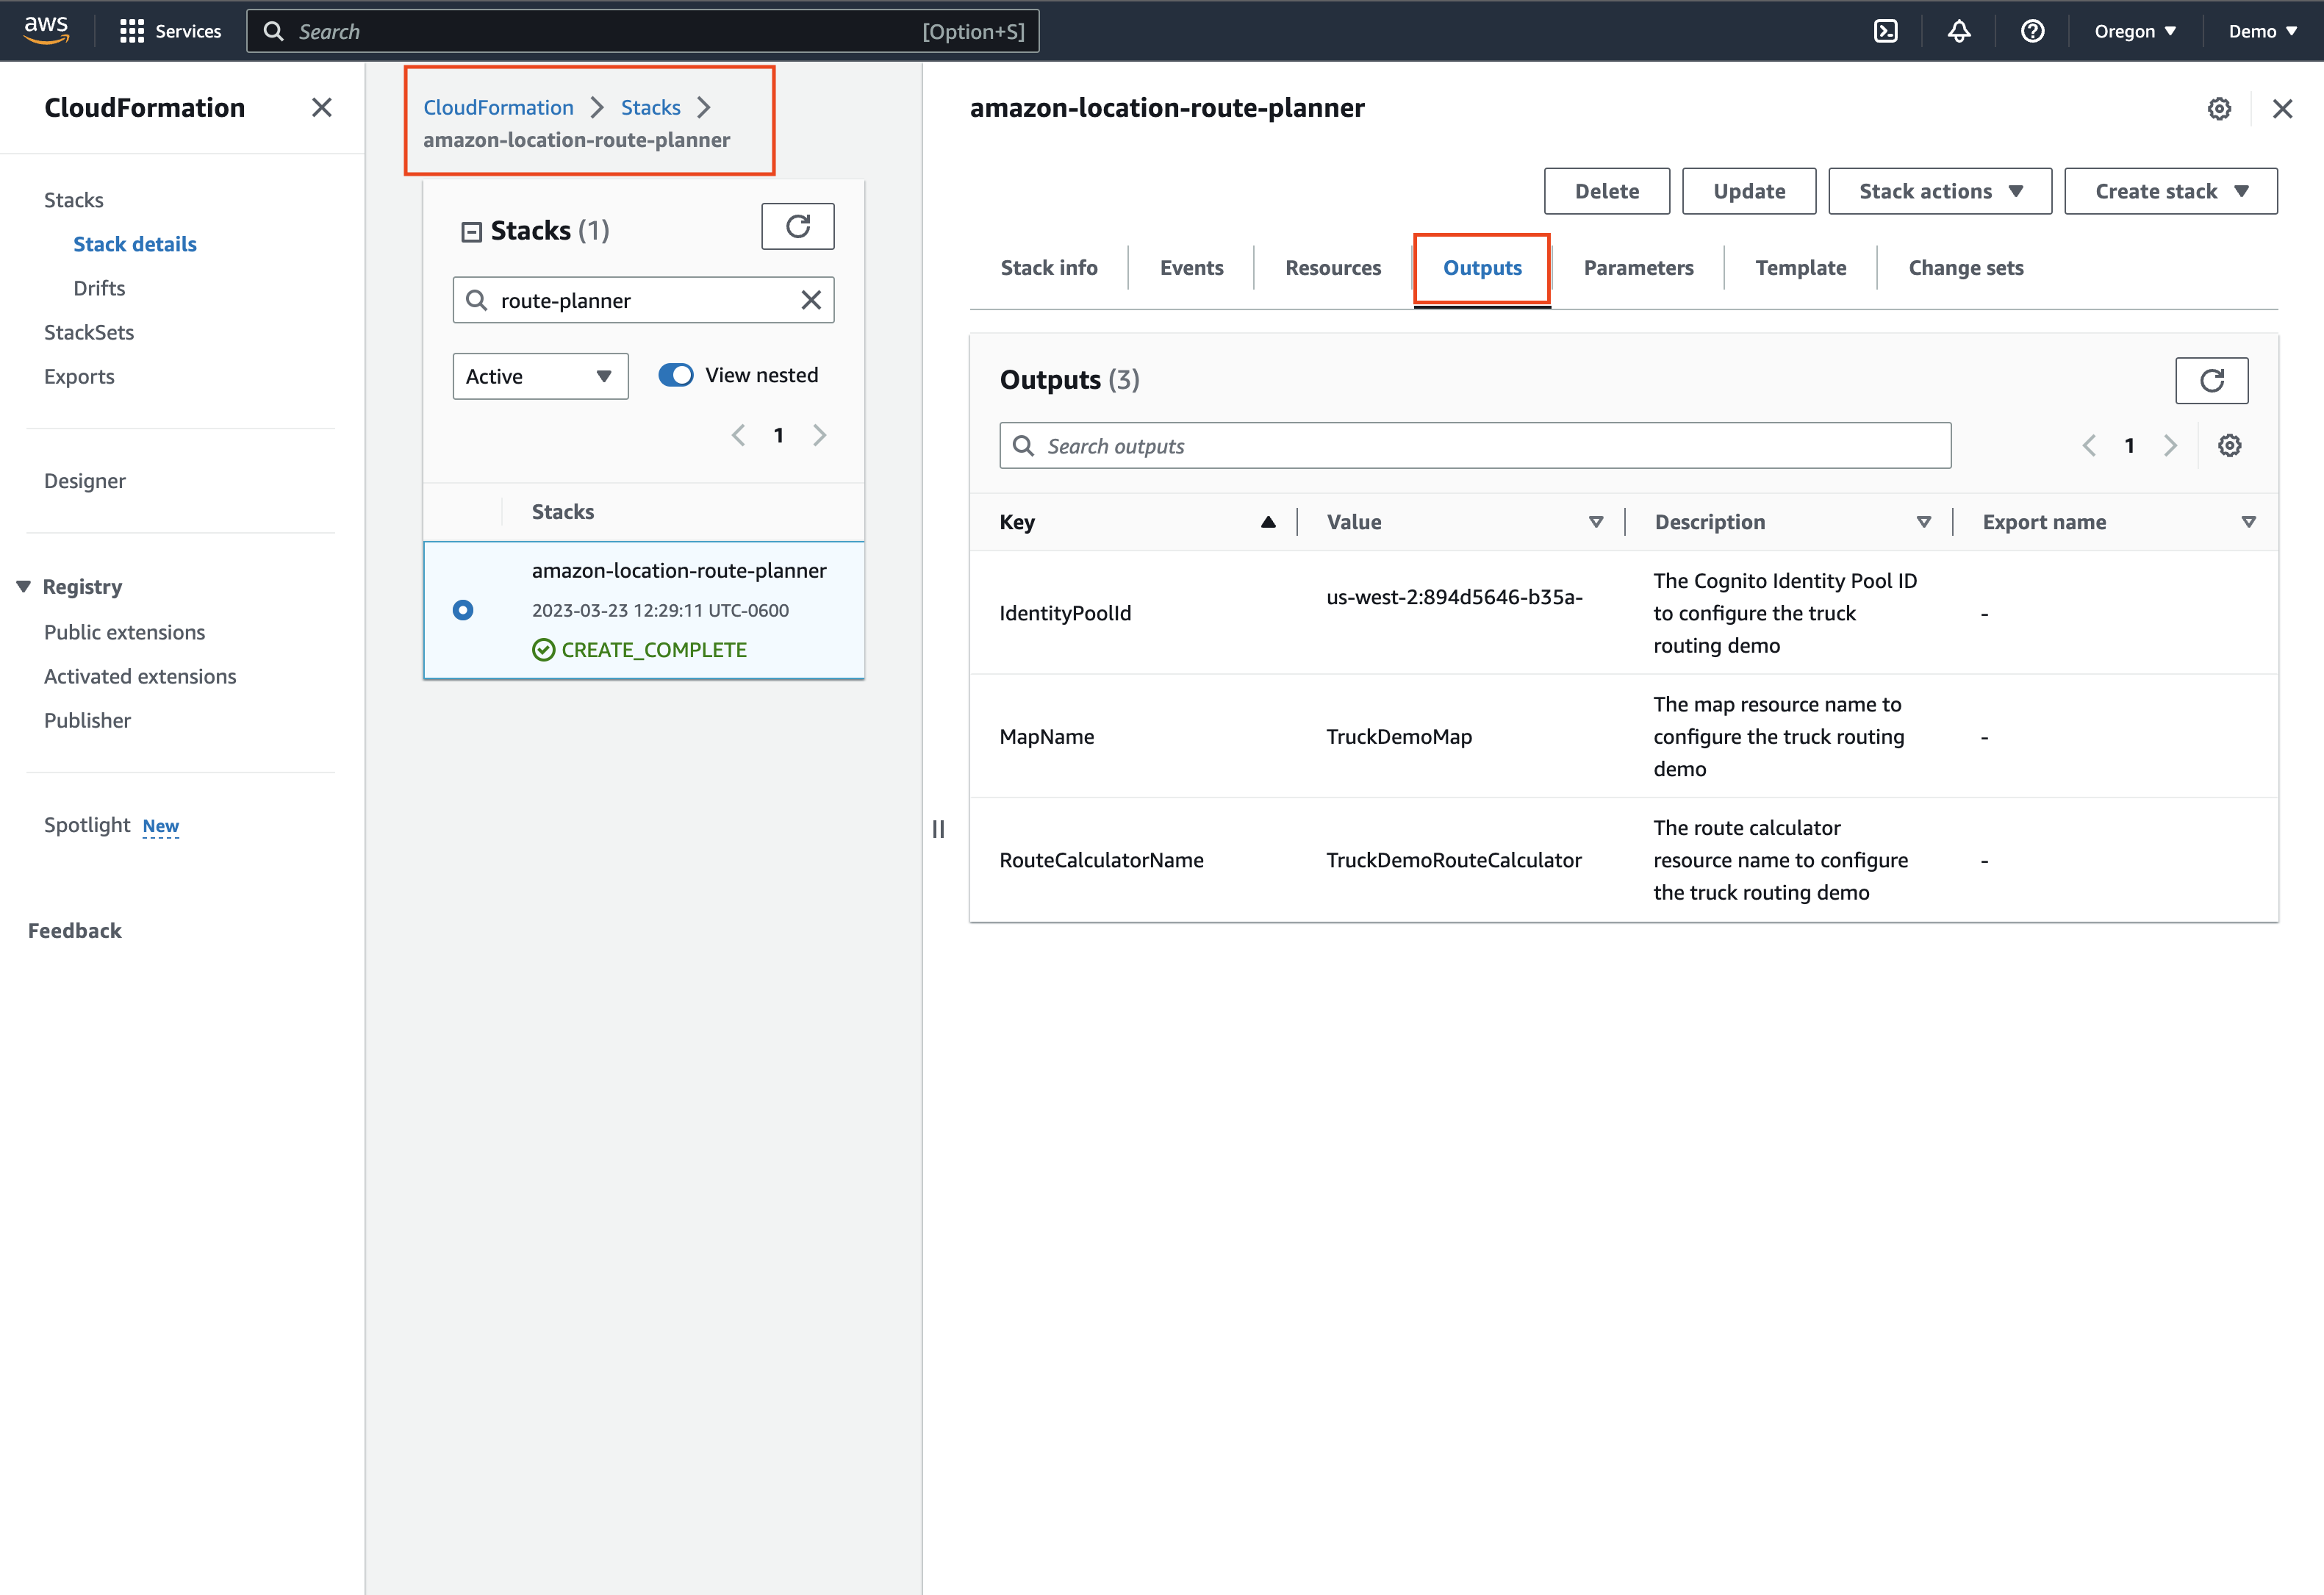The width and height of the screenshot is (2324, 1595).
Task: Open the notifications bell
Action: [1959, 31]
